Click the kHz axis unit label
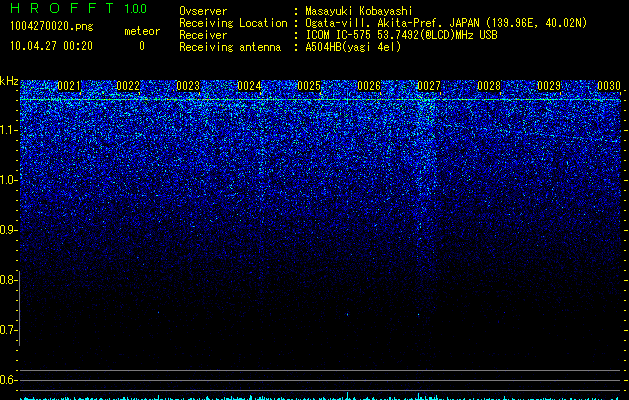Image resolution: width=629 pixels, height=400 pixels. pyautogui.click(x=9, y=81)
